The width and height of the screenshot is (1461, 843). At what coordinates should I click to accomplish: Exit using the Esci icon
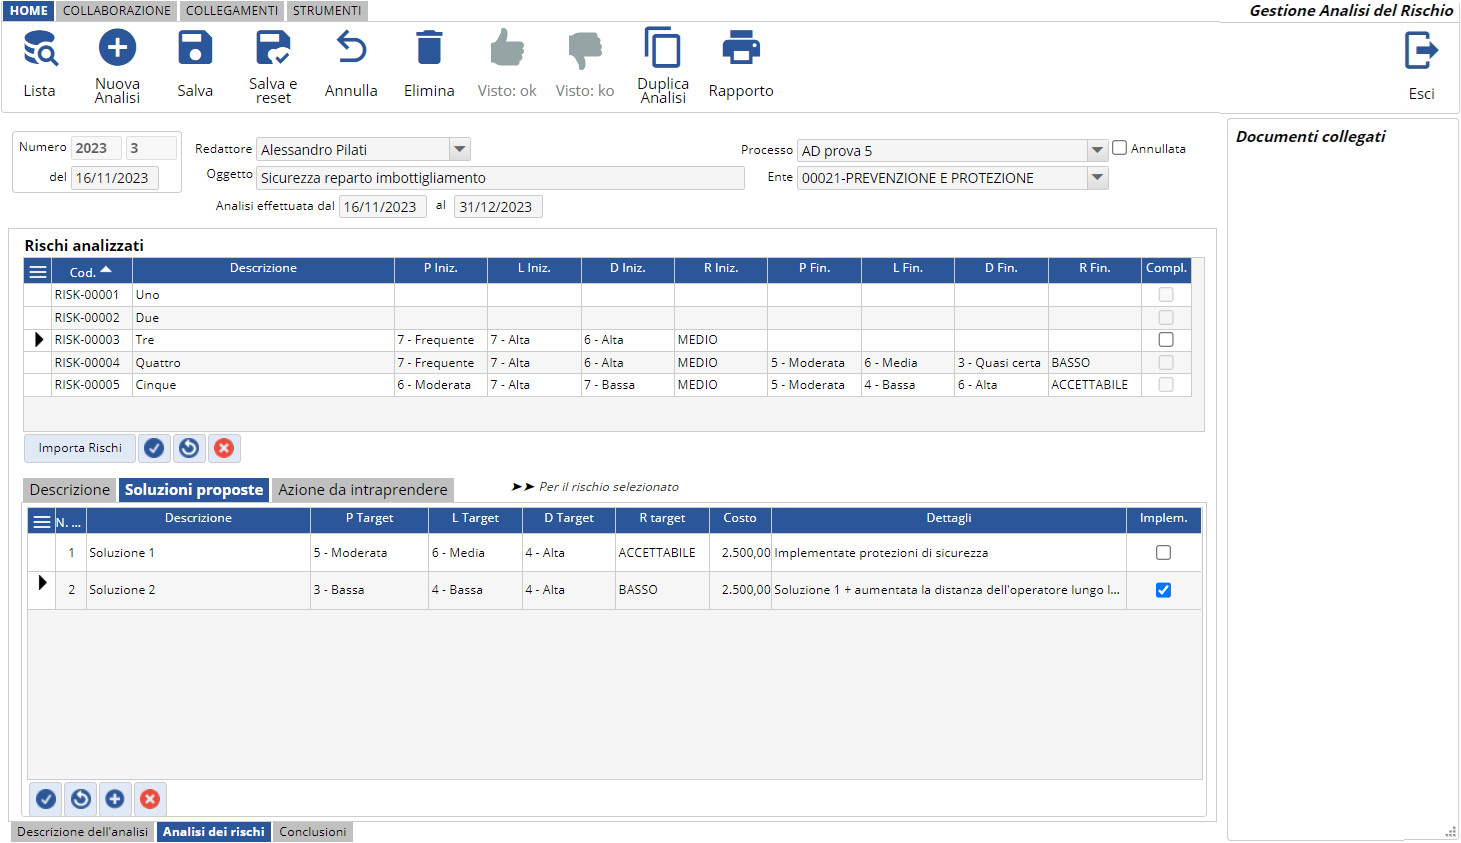[1421, 51]
